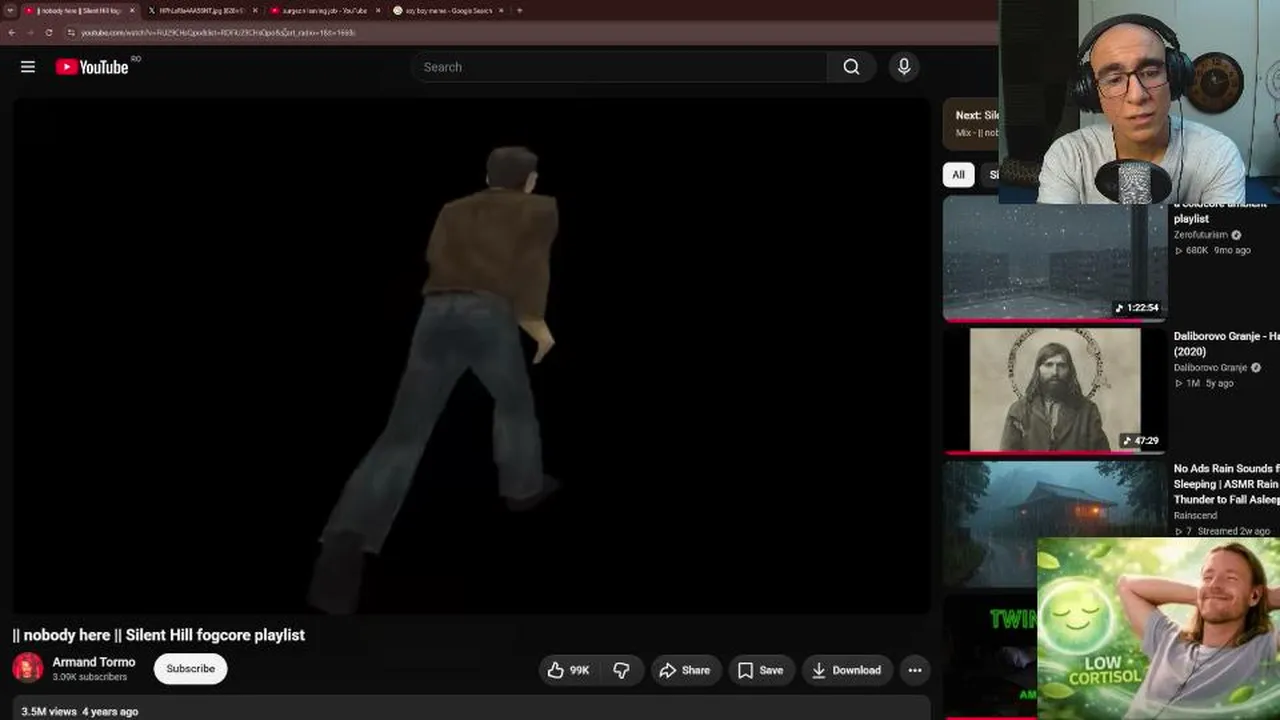Visit the Rainscend channel
The width and height of the screenshot is (1280, 720).
click(x=1196, y=516)
